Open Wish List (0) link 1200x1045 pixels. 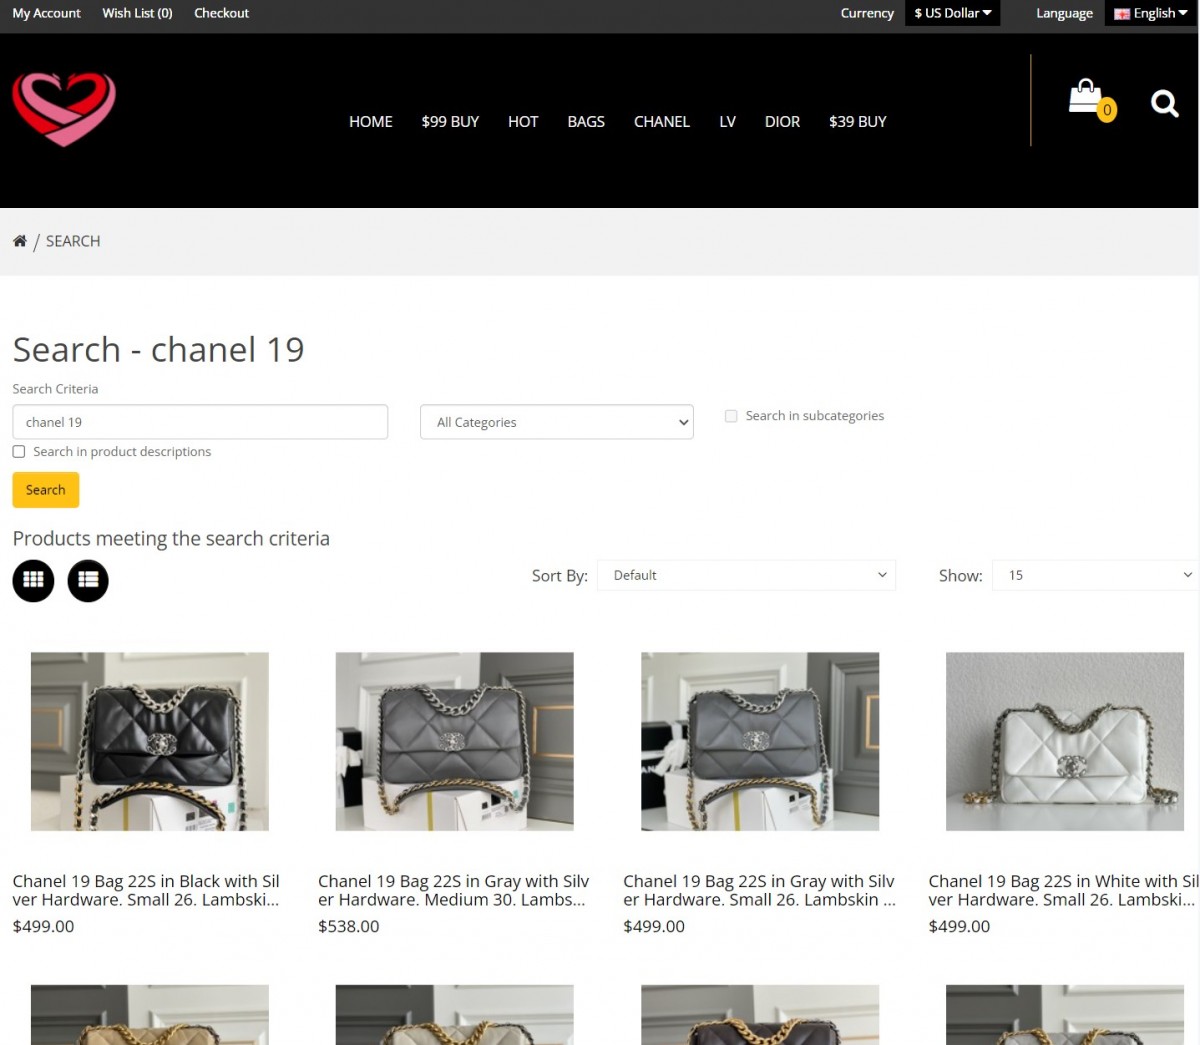coord(137,13)
